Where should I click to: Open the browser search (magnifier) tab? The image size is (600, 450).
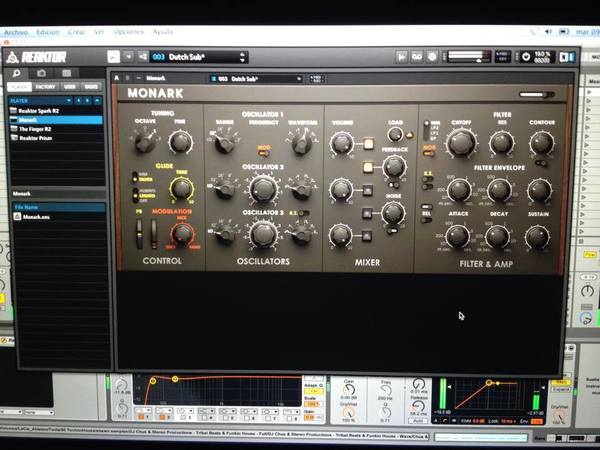click(16, 73)
